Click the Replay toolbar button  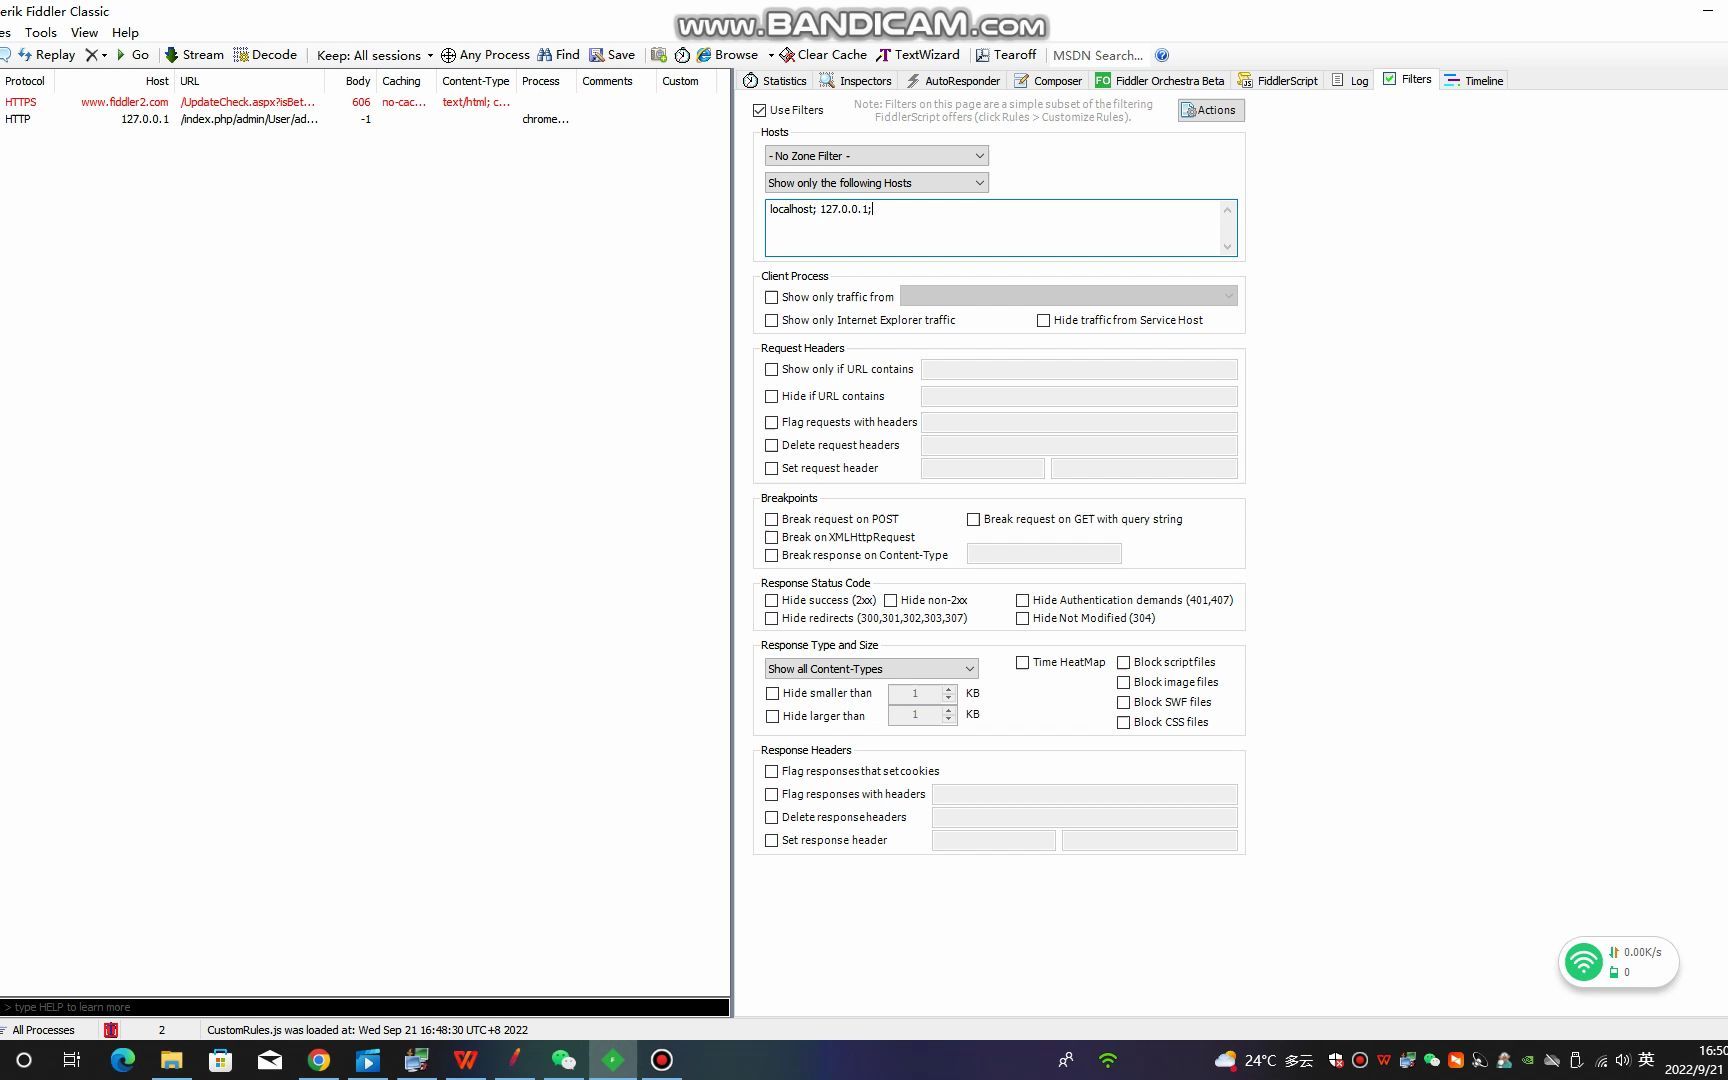[46, 55]
